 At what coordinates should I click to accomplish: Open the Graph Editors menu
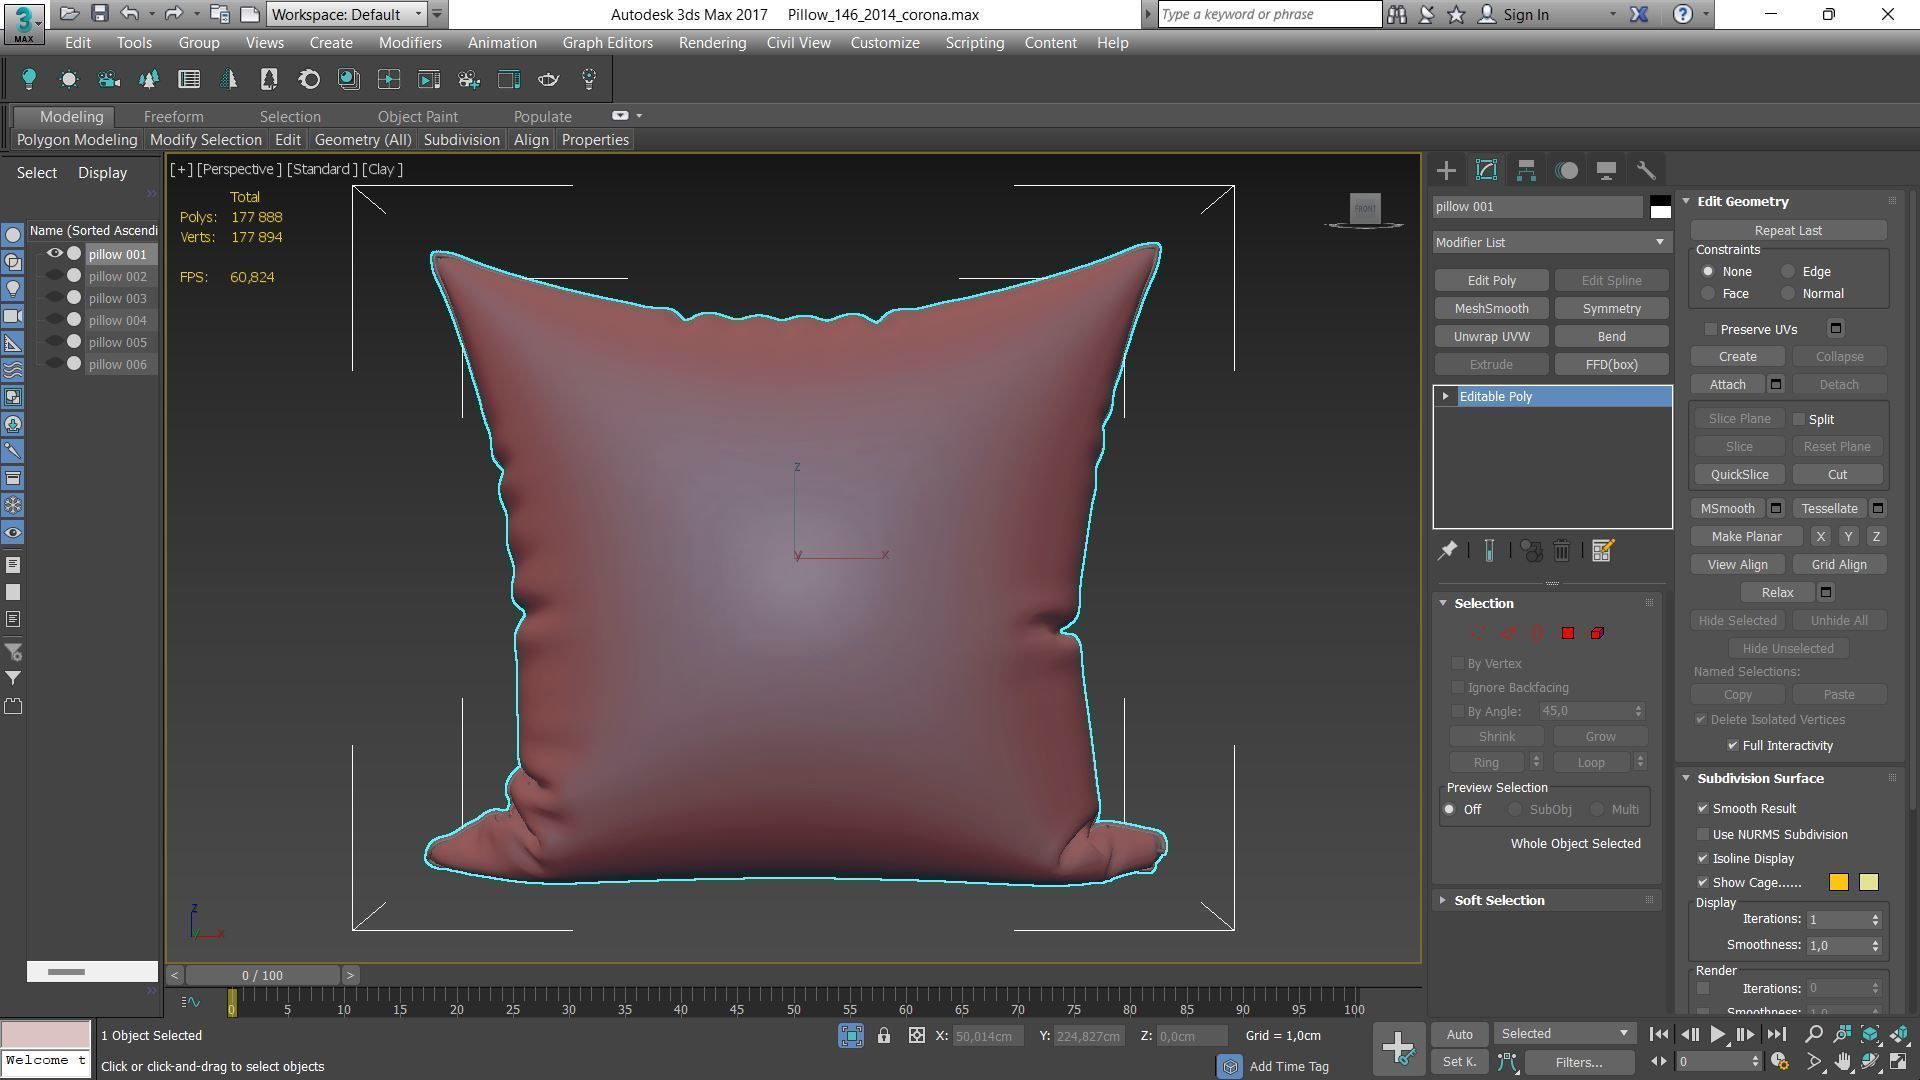click(607, 43)
